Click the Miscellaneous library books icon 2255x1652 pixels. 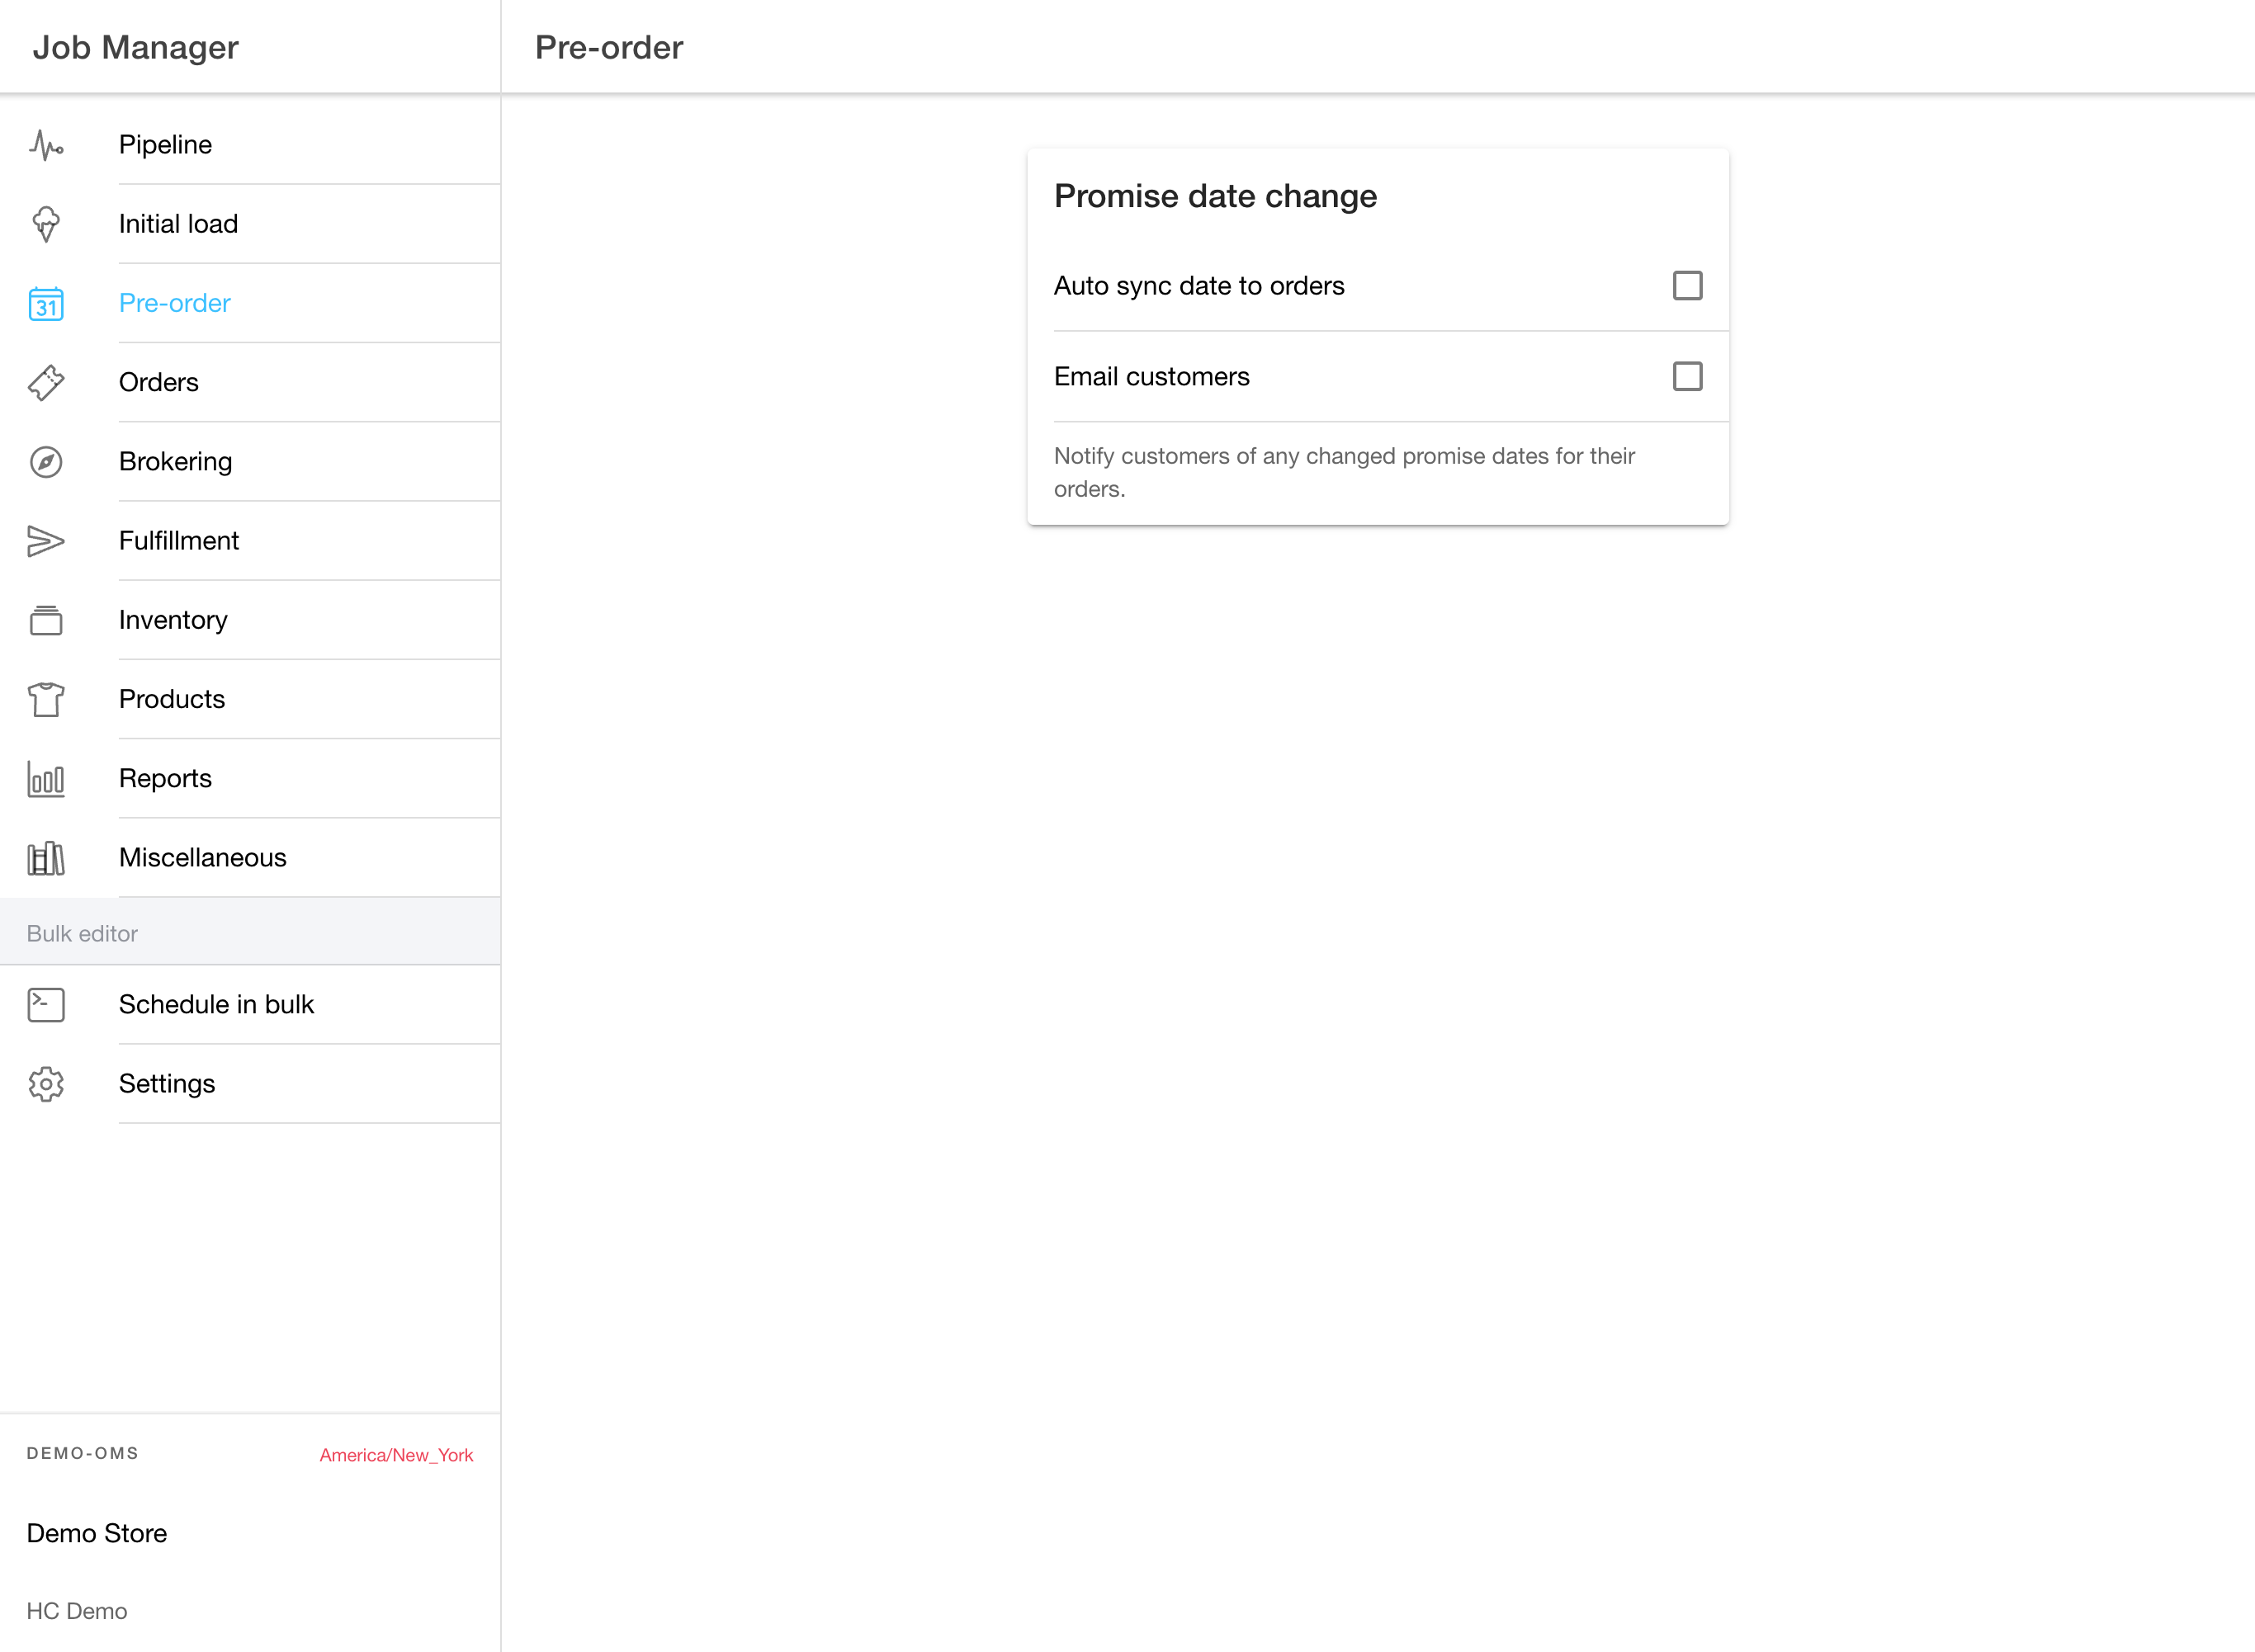tap(46, 857)
